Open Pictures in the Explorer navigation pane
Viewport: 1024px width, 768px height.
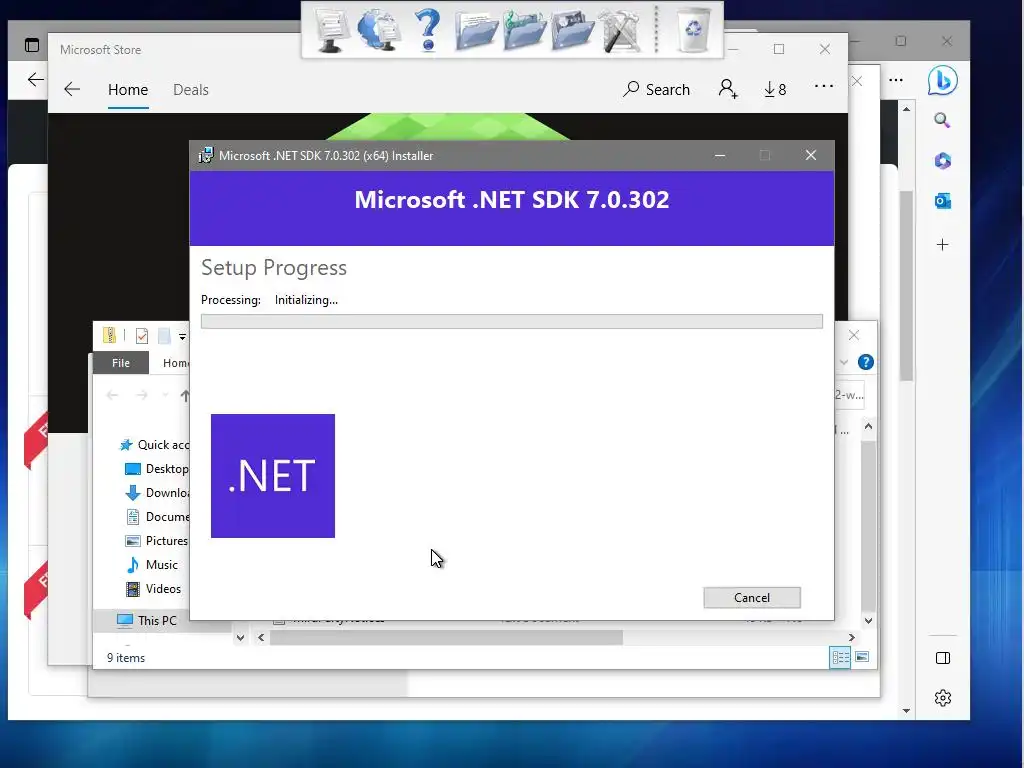click(156, 541)
